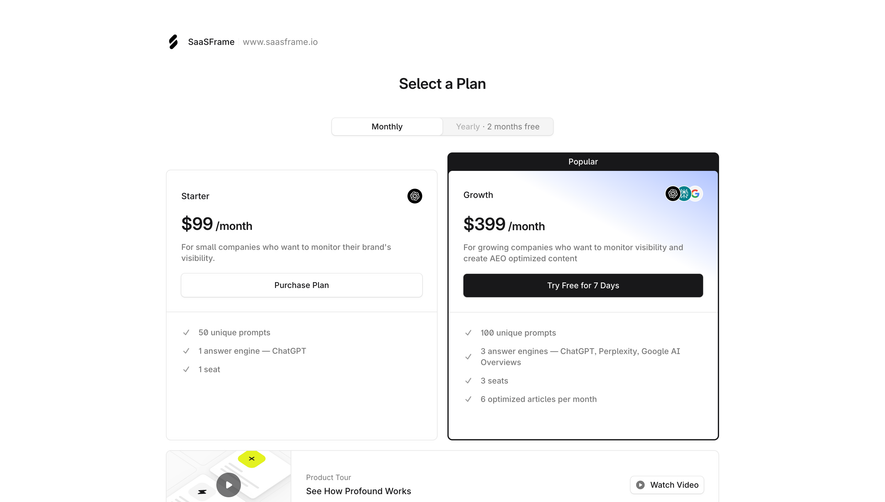Screen dimensions: 885x502
Task: Play the product tour video thumbnail
Action: pyautogui.click(x=229, y=484)
